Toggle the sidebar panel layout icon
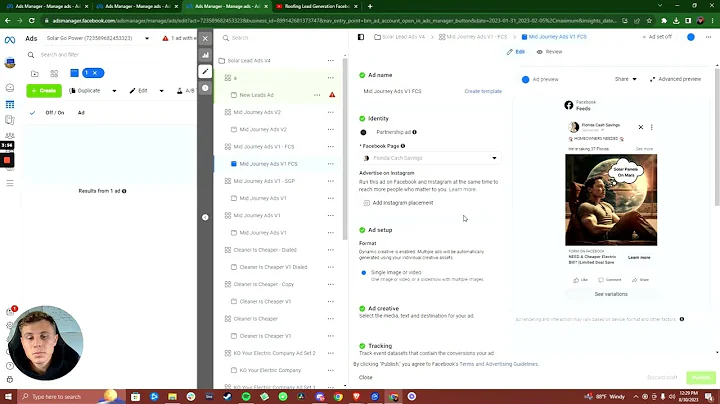The height and width of the screenshot is (404, 720). [x=361, y=37]
